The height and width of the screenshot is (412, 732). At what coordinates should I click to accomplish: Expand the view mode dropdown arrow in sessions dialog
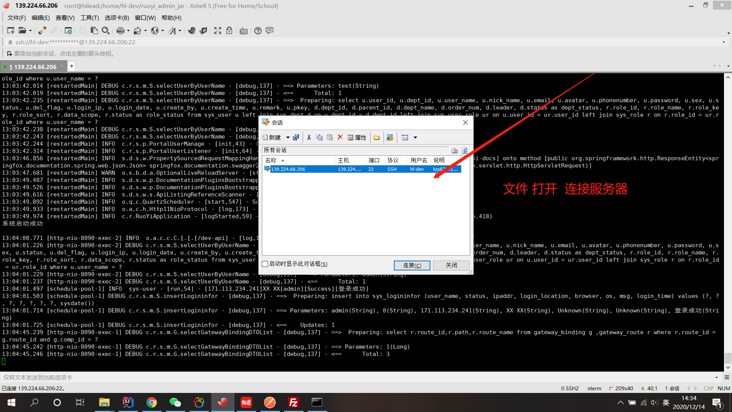point(415,138)
